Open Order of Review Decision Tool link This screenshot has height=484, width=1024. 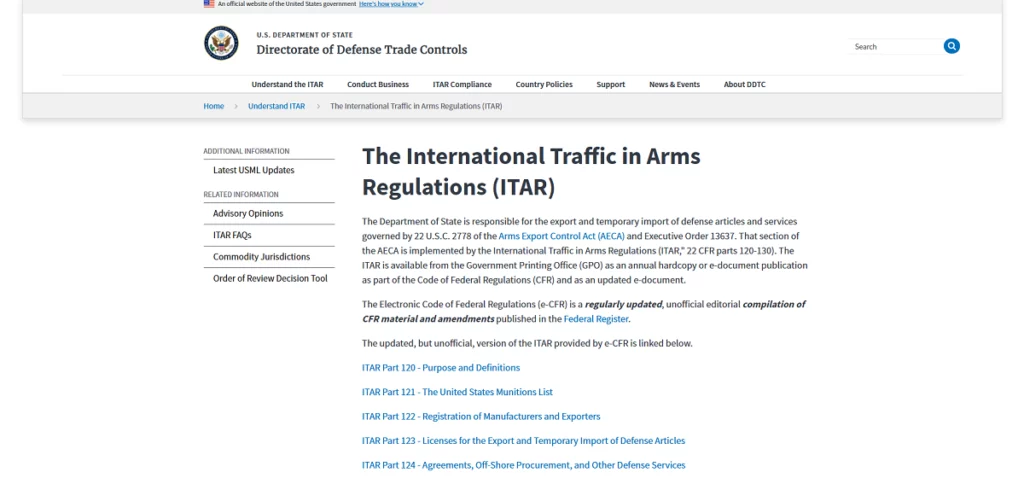point(269,278)
